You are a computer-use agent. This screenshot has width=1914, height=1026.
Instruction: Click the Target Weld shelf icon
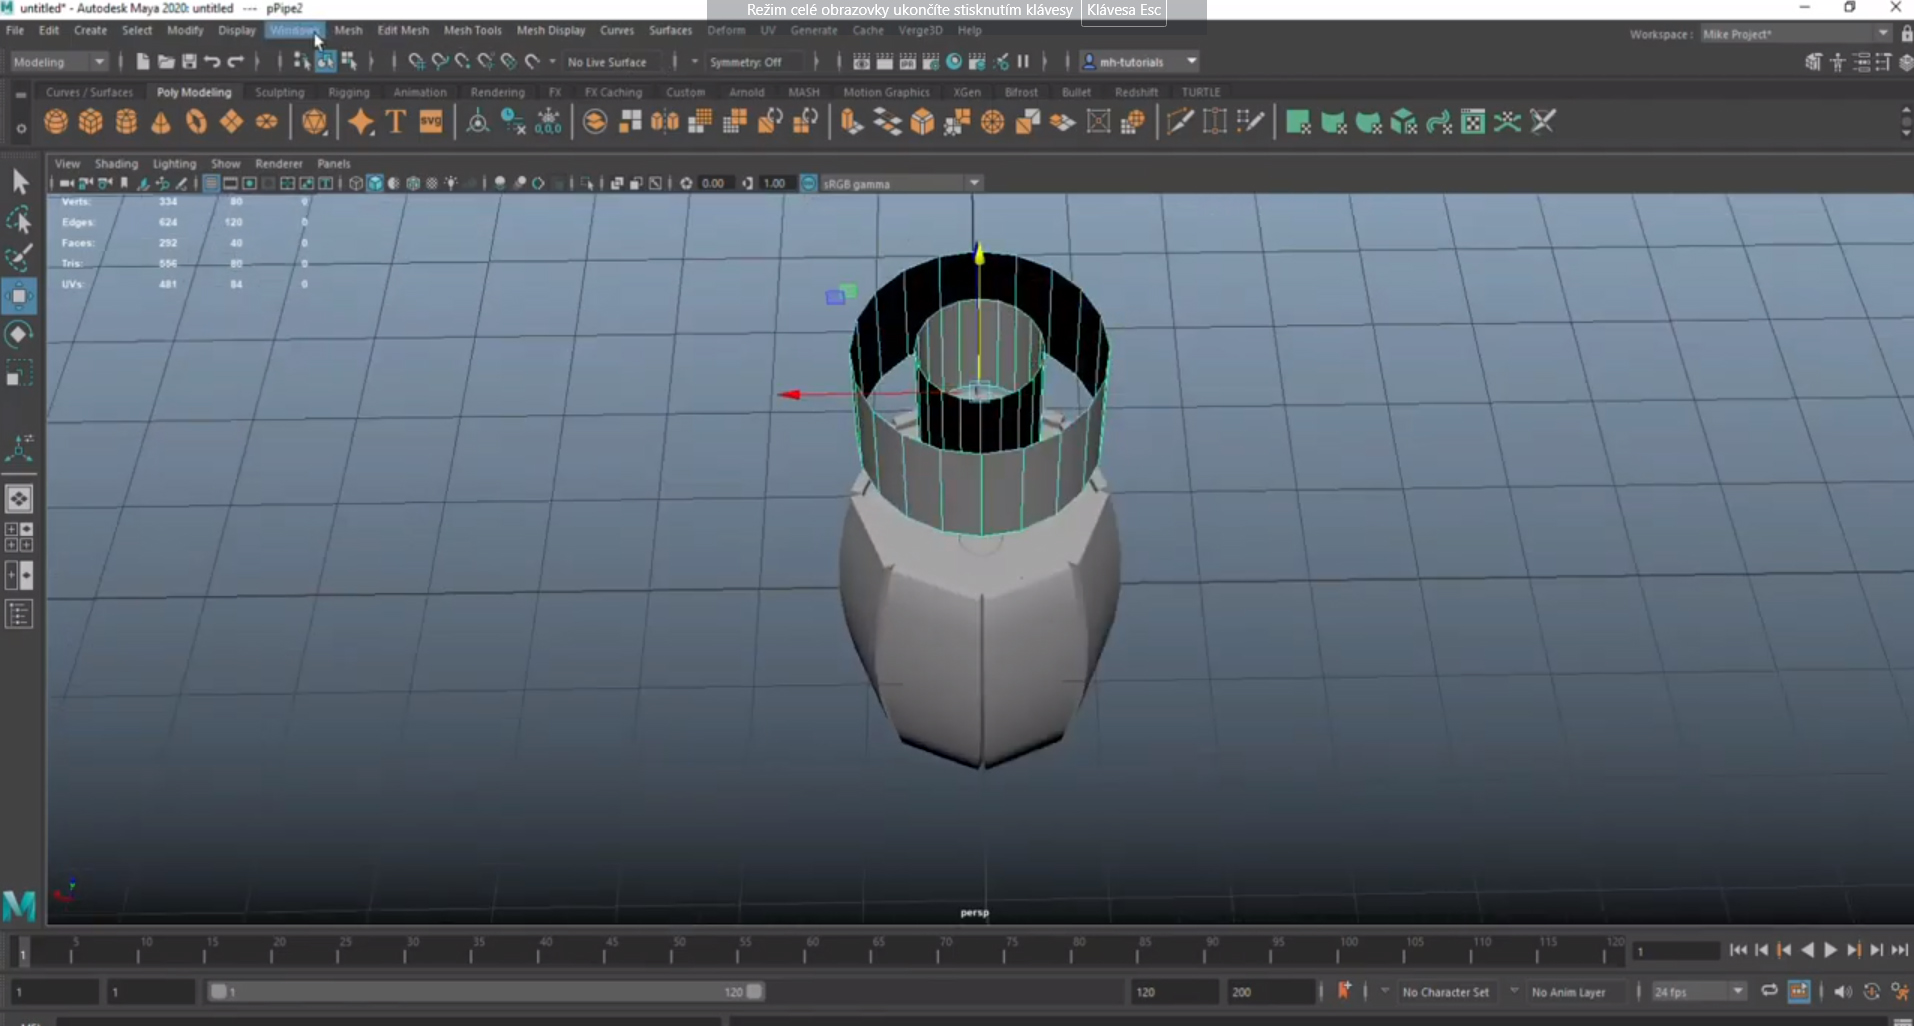pyautogui.click(x=1215, y=122)
